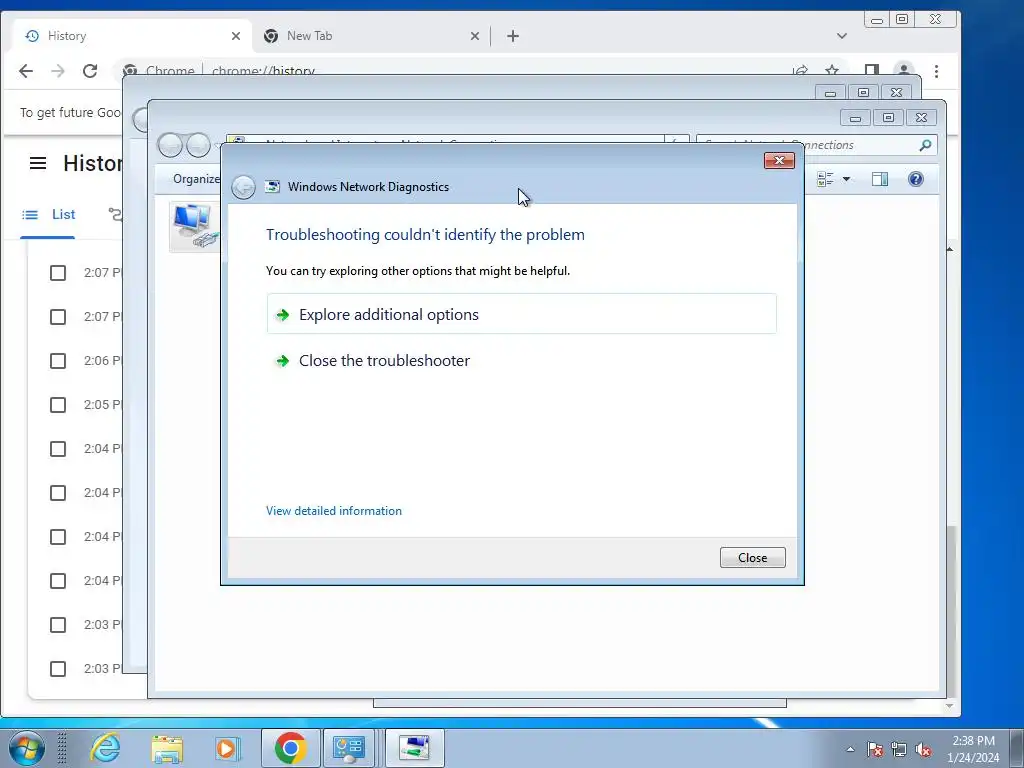Viewport: 1024px width, 768px height.
Task: Go forward in Chrome
Action: point(58,71)
